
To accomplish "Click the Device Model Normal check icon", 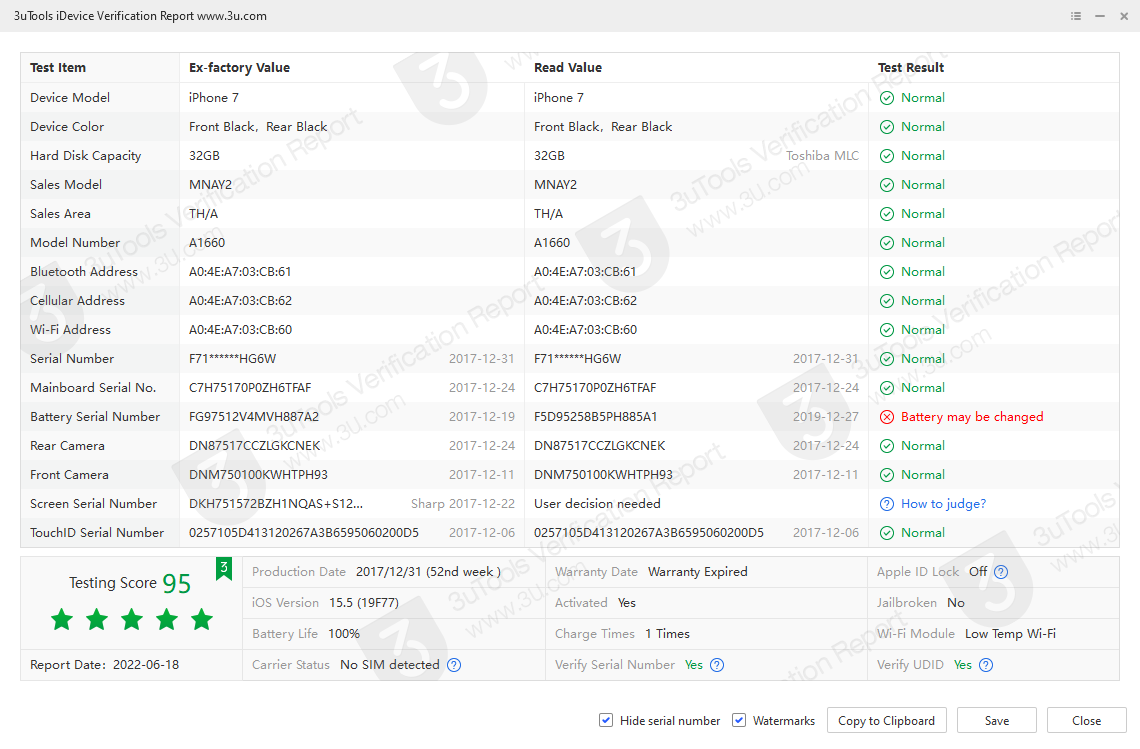I will pos(886,98).
